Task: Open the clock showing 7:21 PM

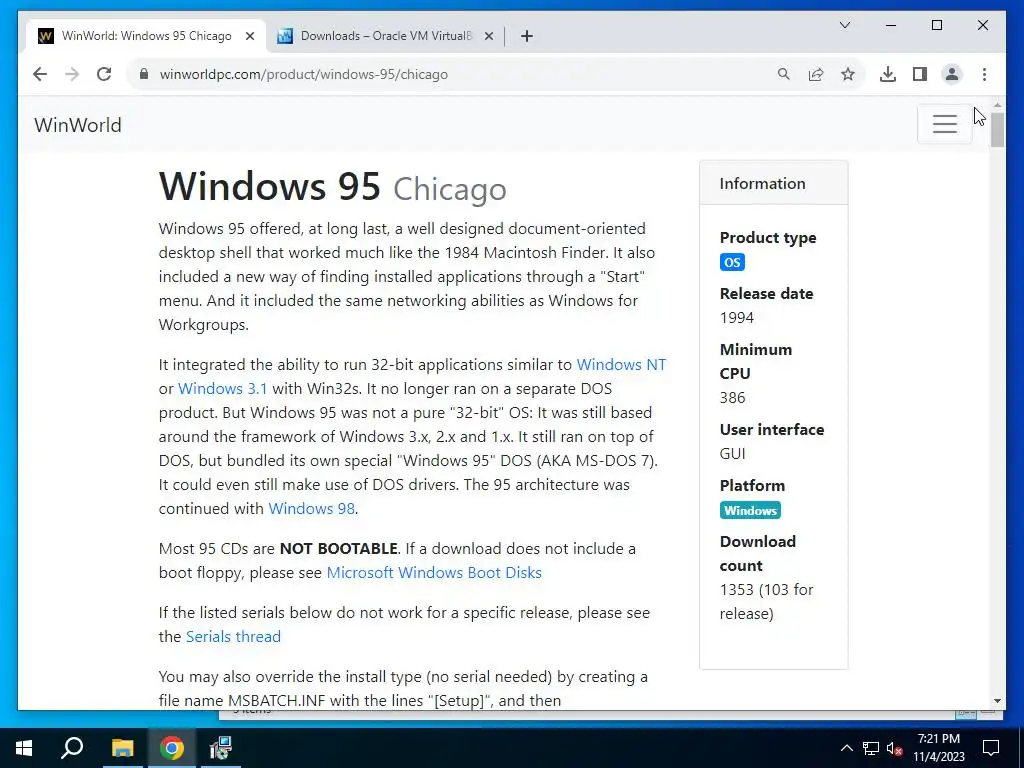Action: tap(938, 748)
